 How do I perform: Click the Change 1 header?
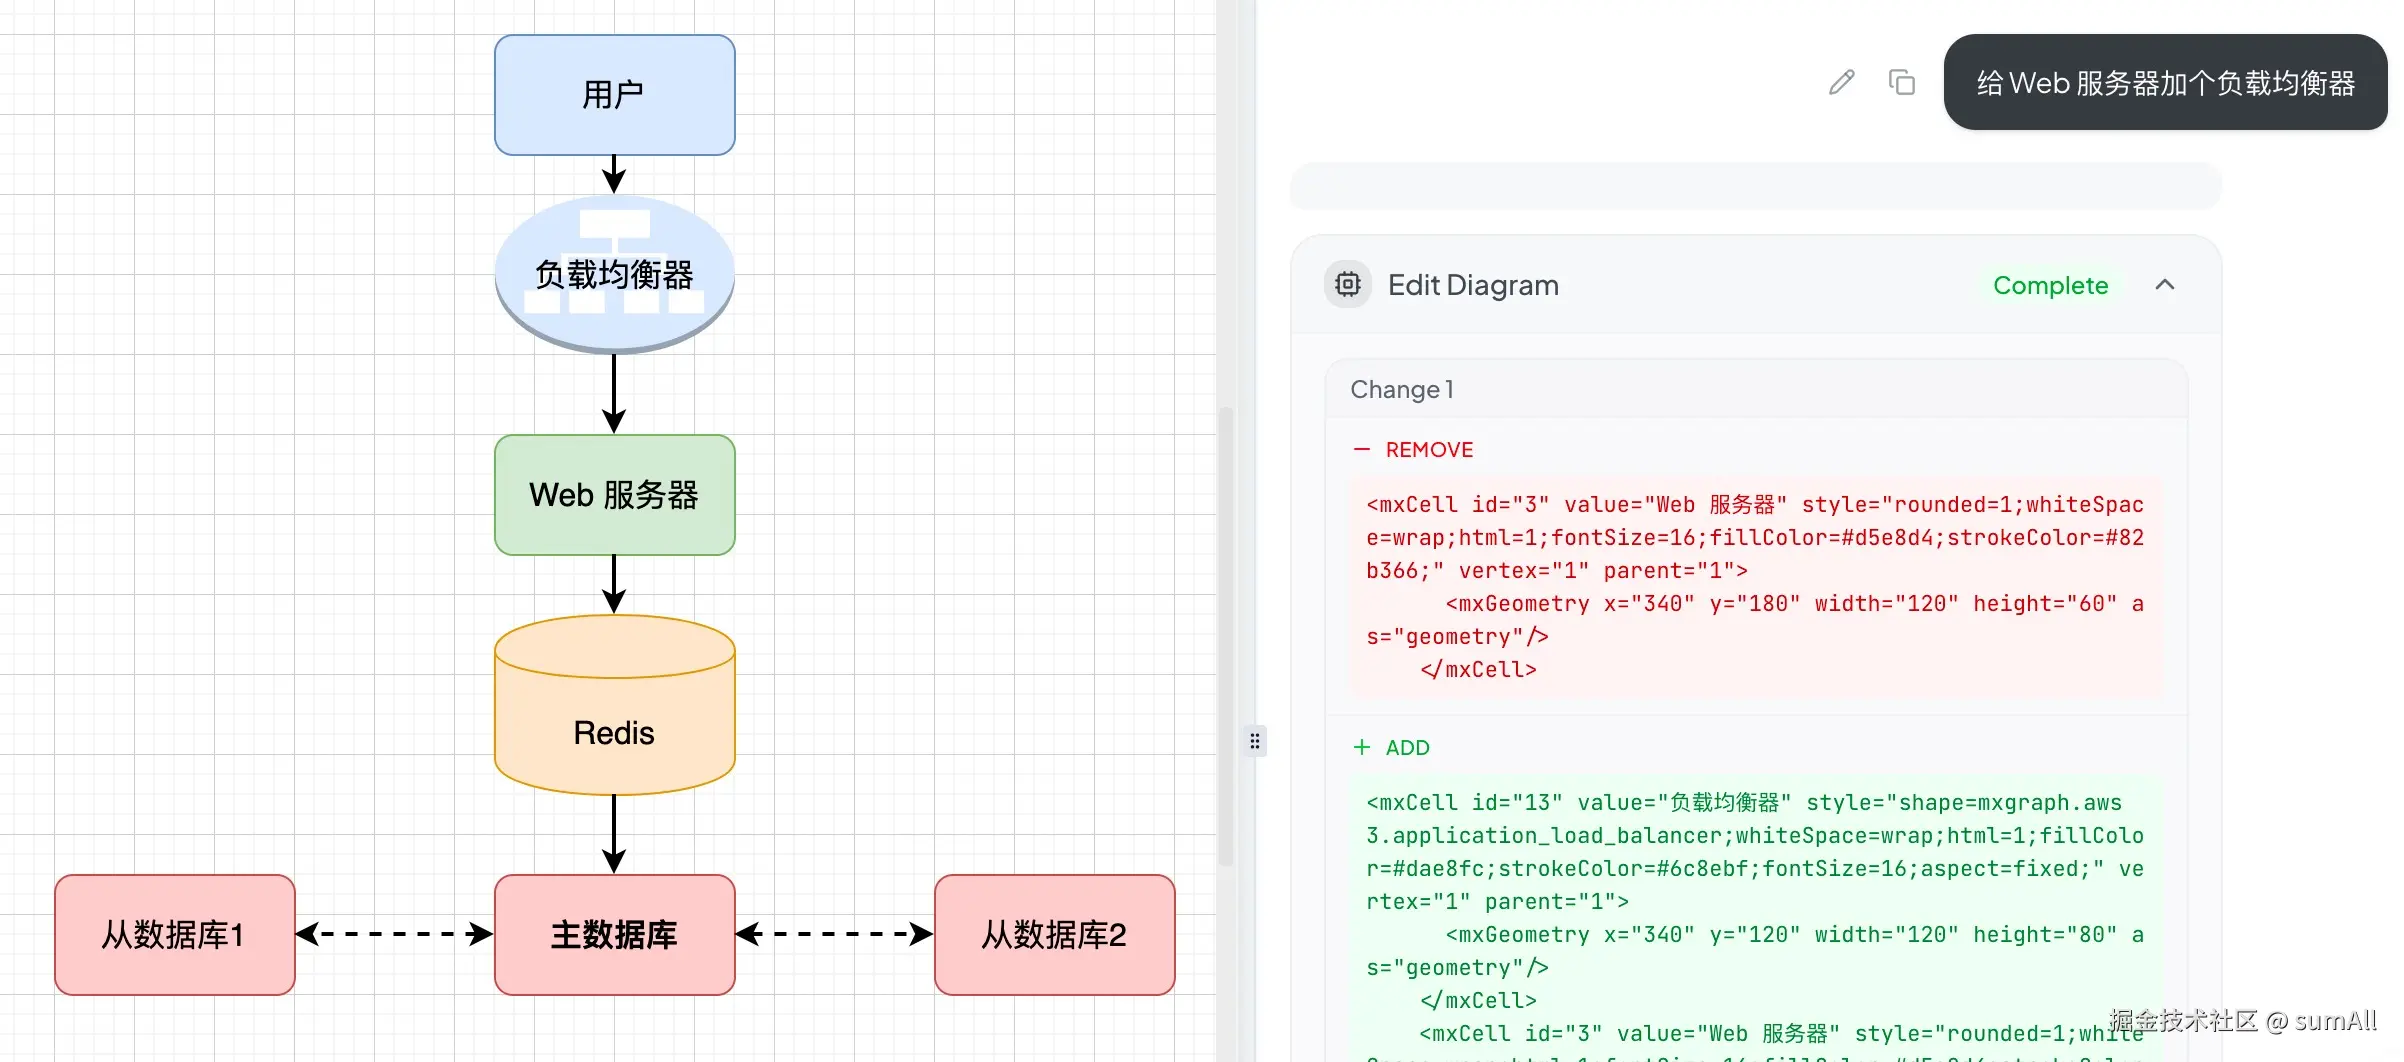(1401, 389)
